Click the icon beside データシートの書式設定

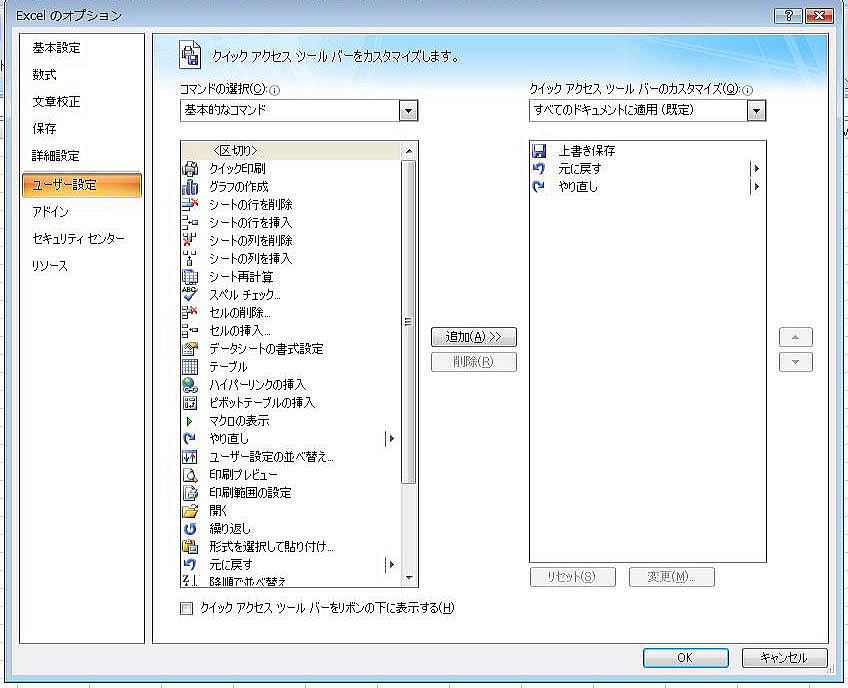[x=190, y=348]
